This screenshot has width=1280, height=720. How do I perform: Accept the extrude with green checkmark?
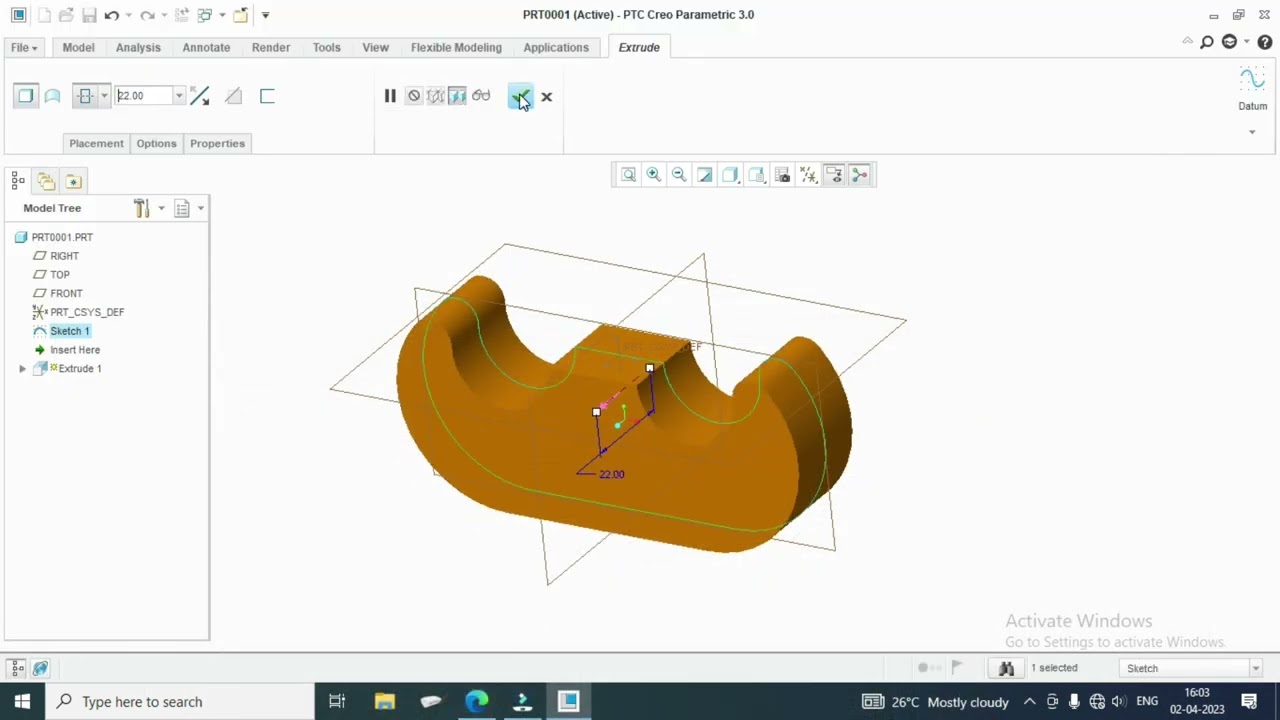pyautogui.click(x=521, y=96)
